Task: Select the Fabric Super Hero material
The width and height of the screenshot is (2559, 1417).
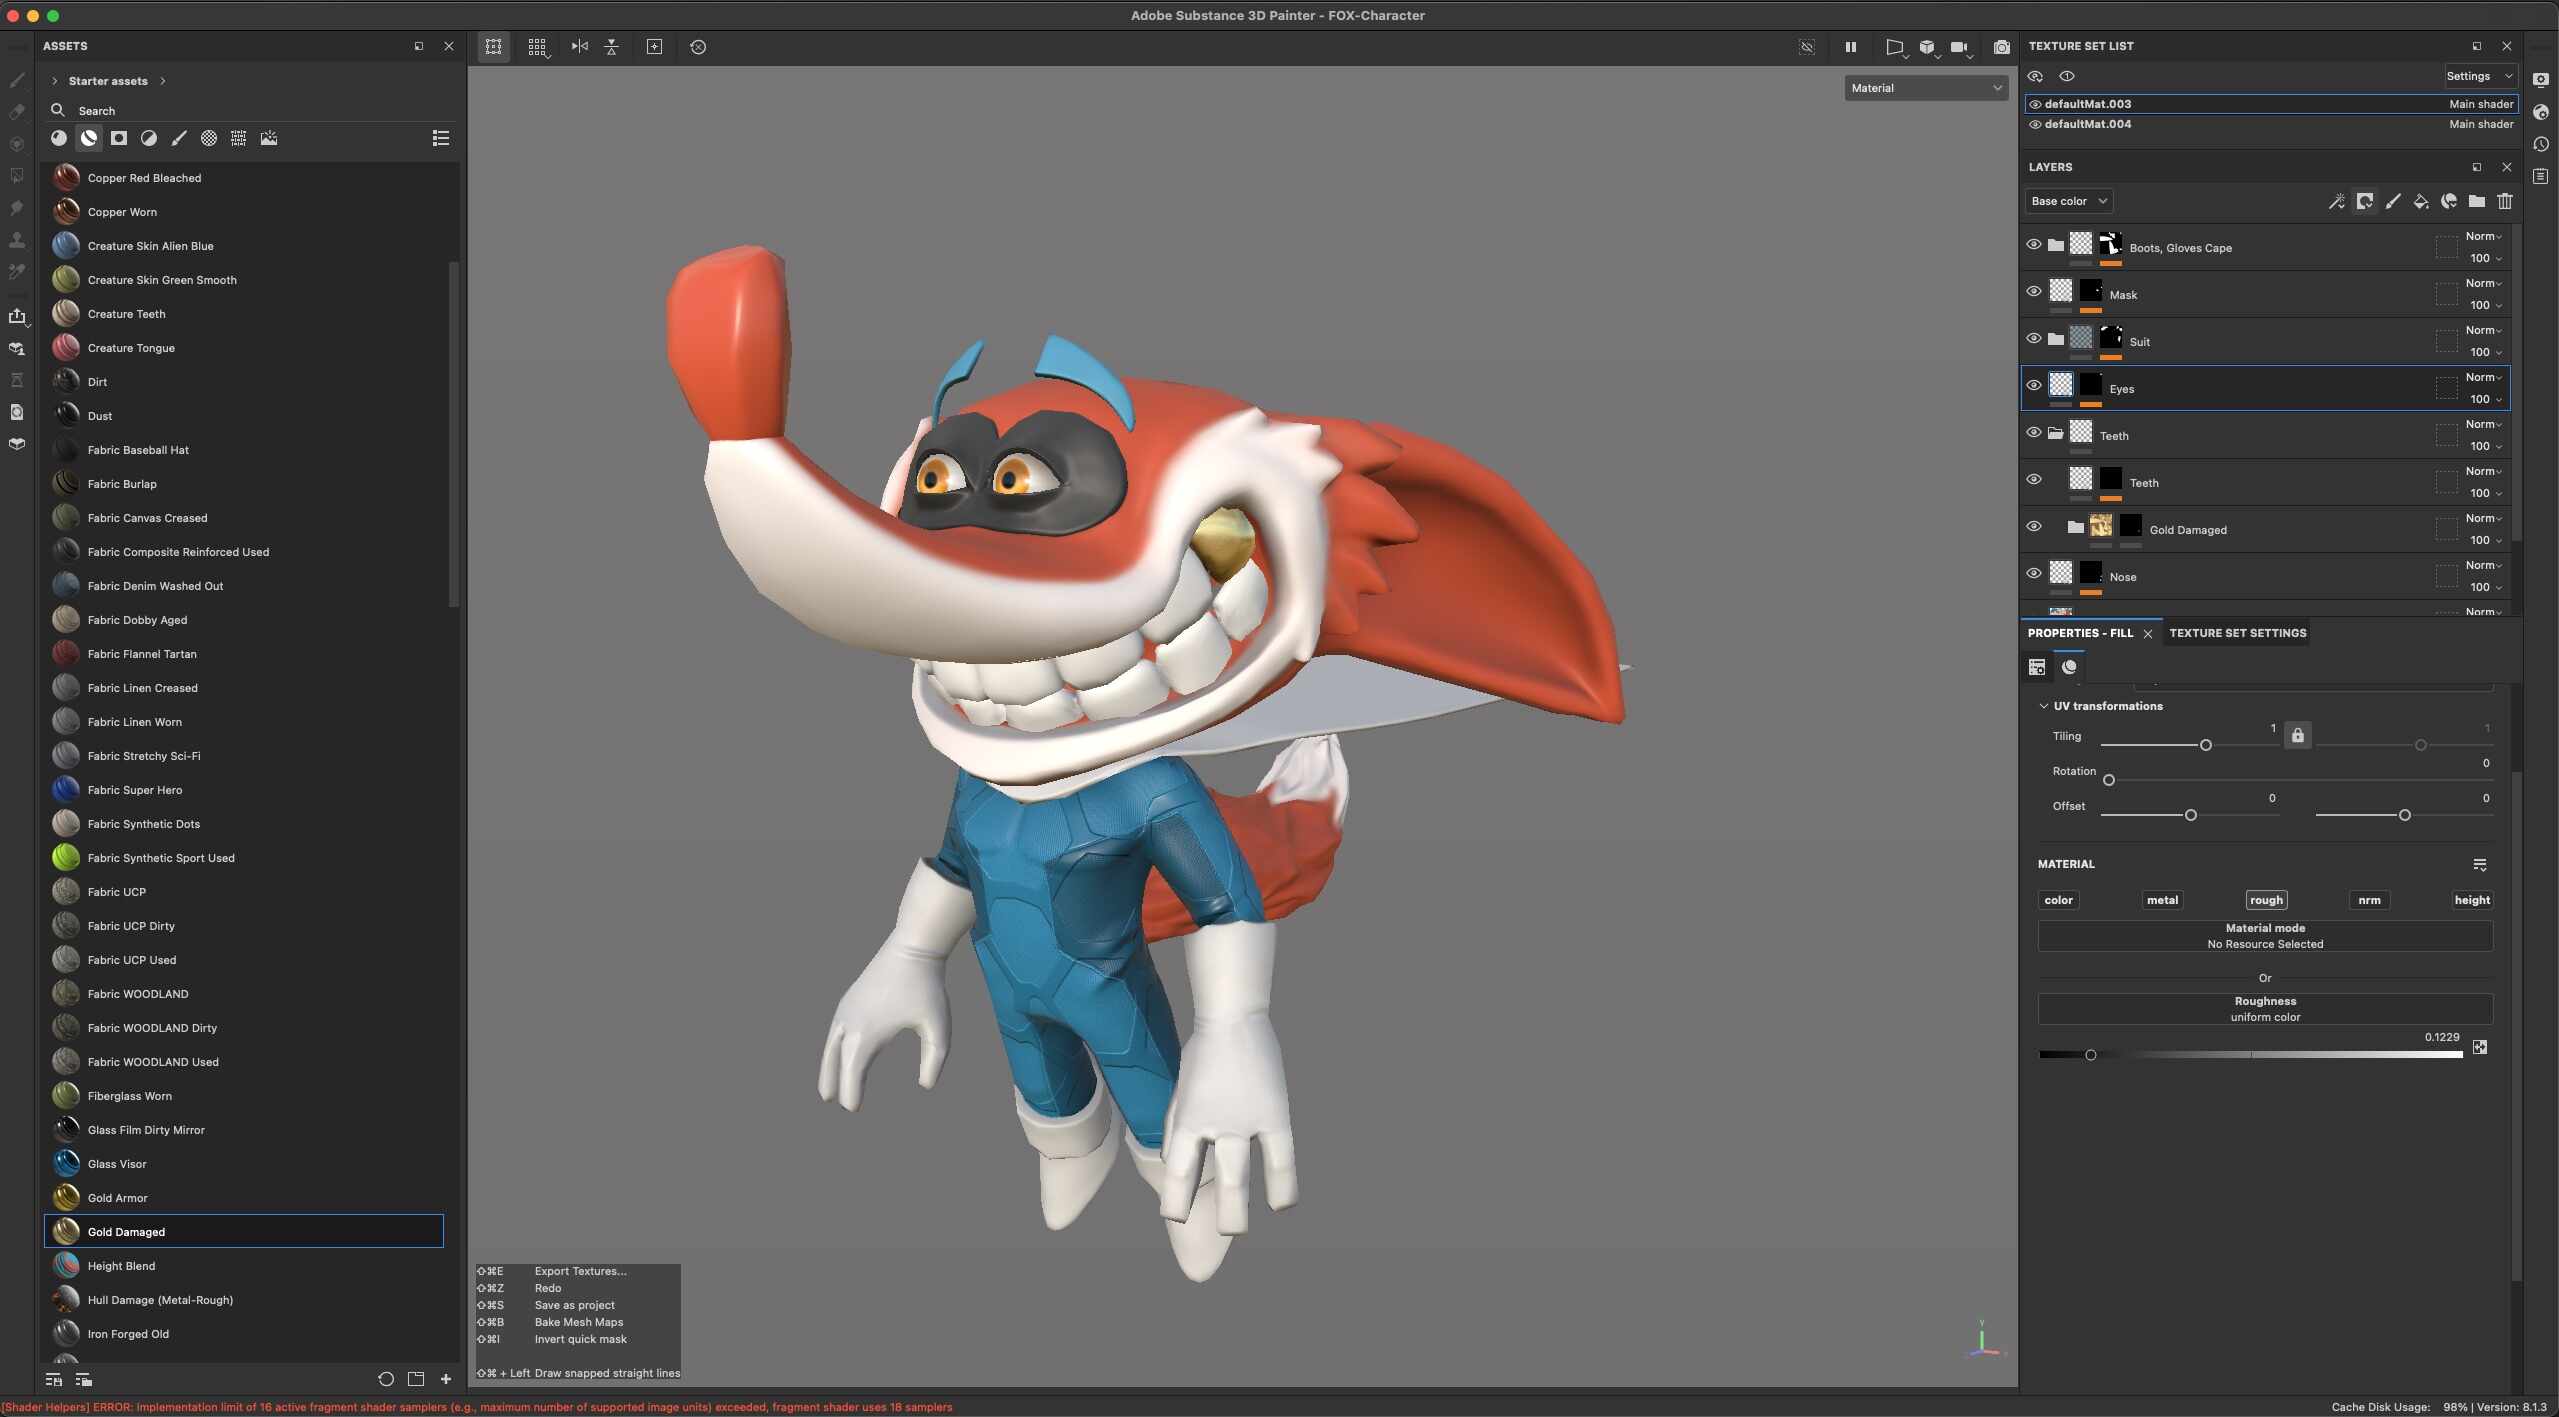Action: pyautogui.click(x=244, y=790)
